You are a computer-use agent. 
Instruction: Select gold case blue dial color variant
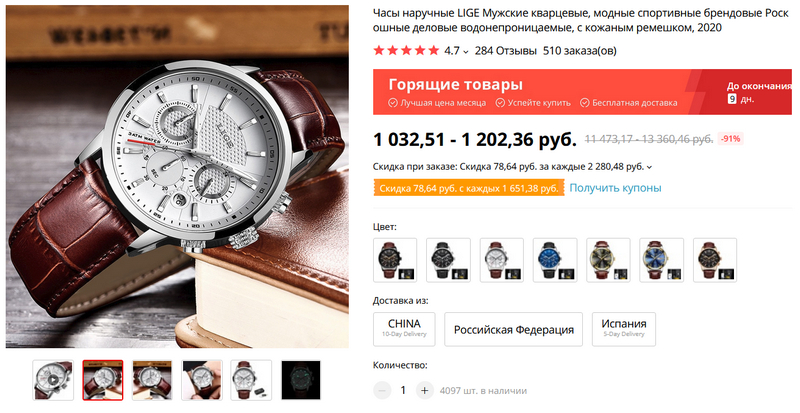(x=661, y=260)
